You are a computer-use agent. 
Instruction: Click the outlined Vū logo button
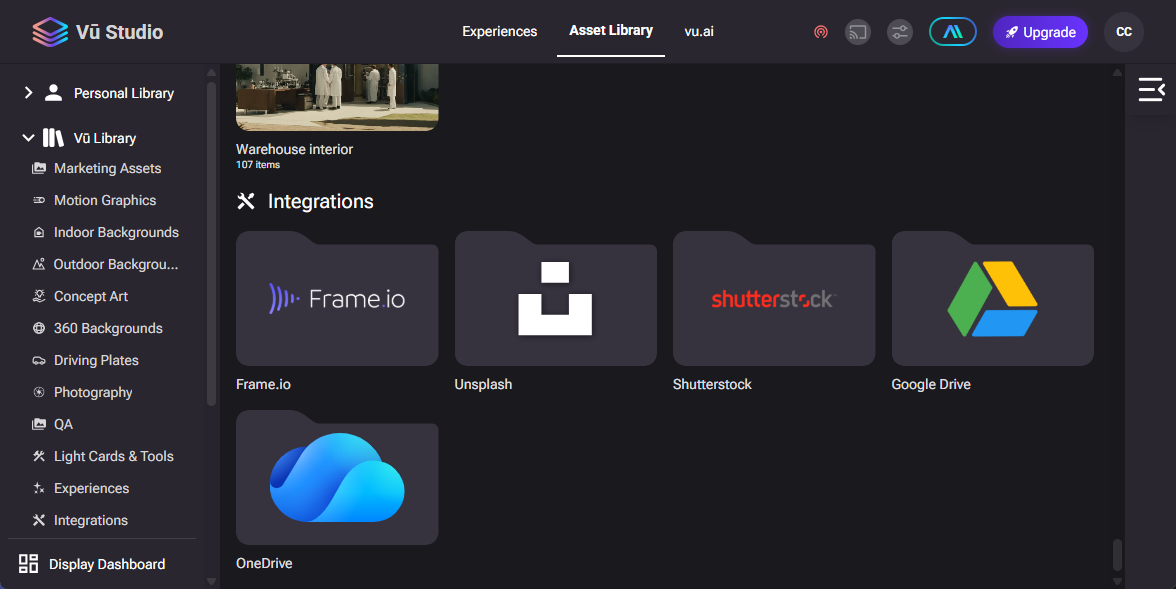click(x=952, y=32)
